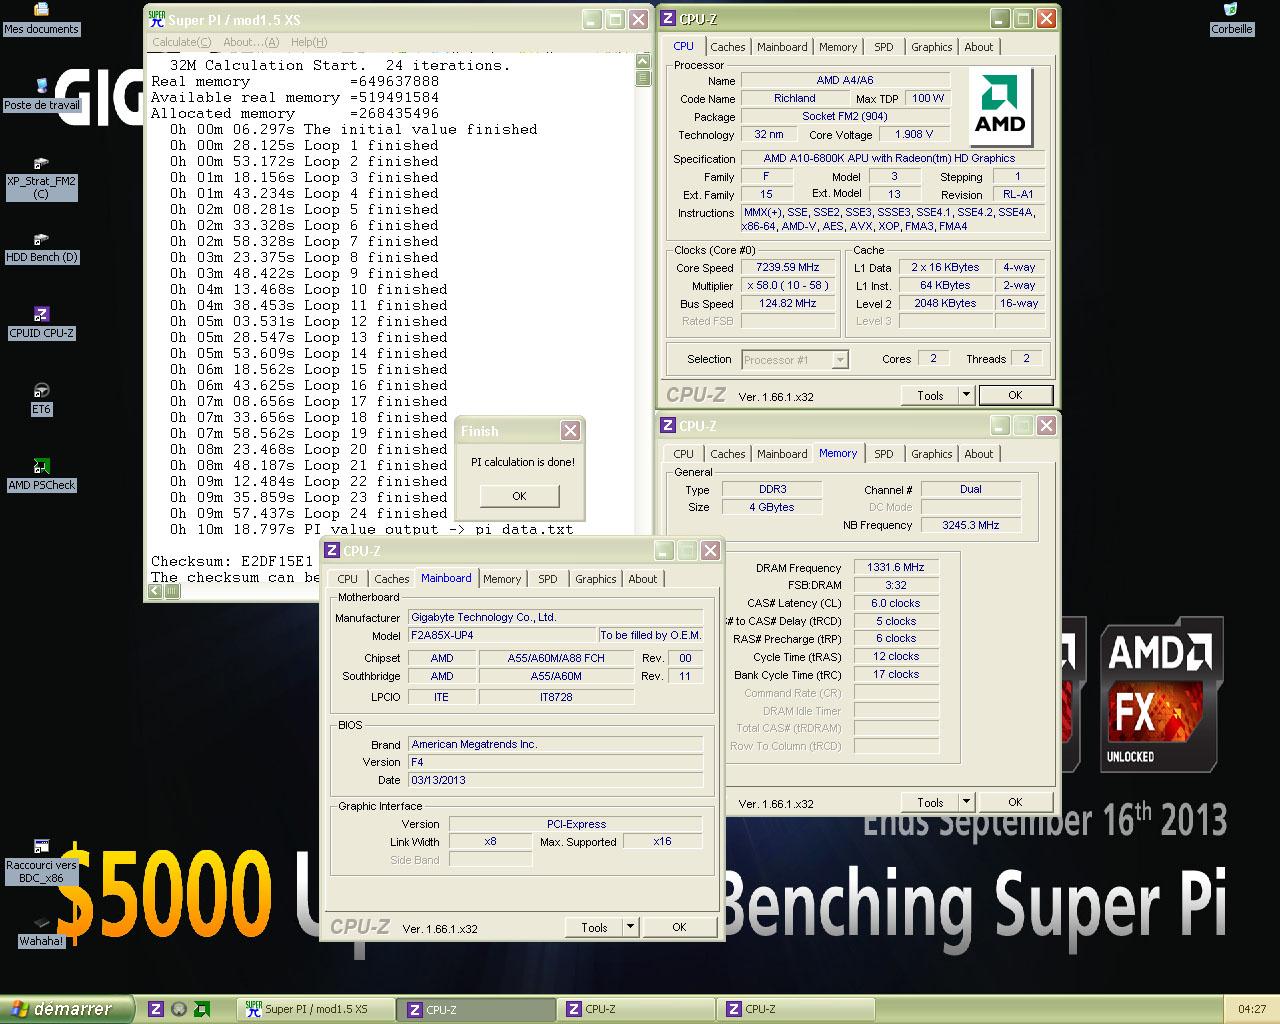The height and width of the screenshot is (1024, 1280).
Task: Click title bar icon of CPU-Z Mainboard window
Action: 332,550
